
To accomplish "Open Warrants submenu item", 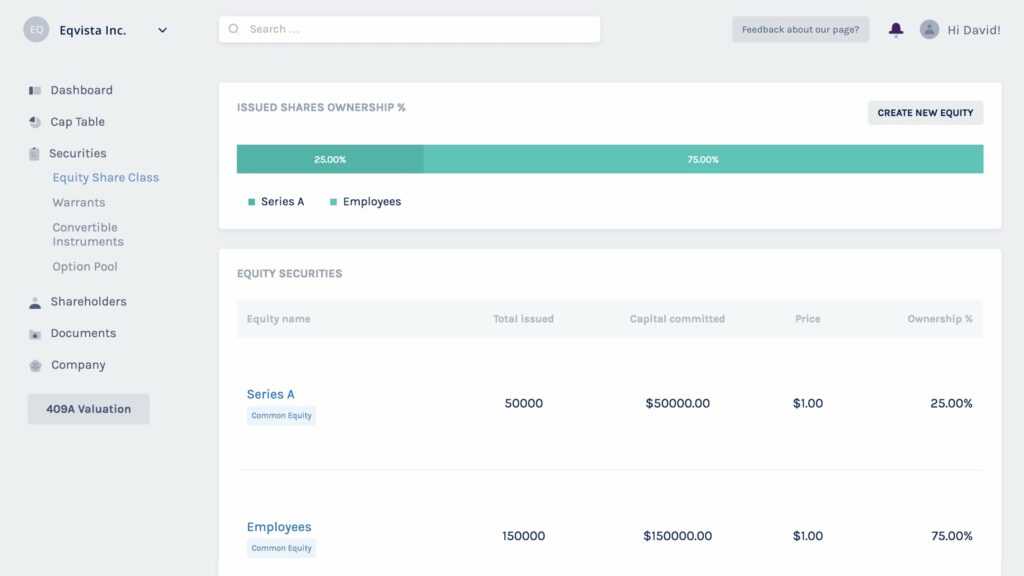I will [78, 202].
